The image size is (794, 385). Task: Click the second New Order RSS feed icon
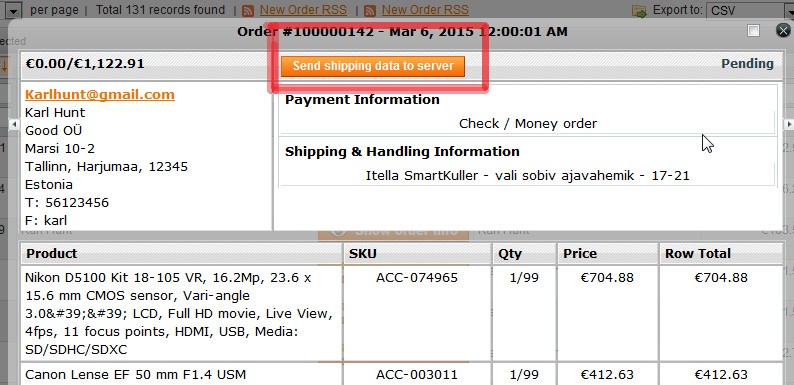coord(370,11)
